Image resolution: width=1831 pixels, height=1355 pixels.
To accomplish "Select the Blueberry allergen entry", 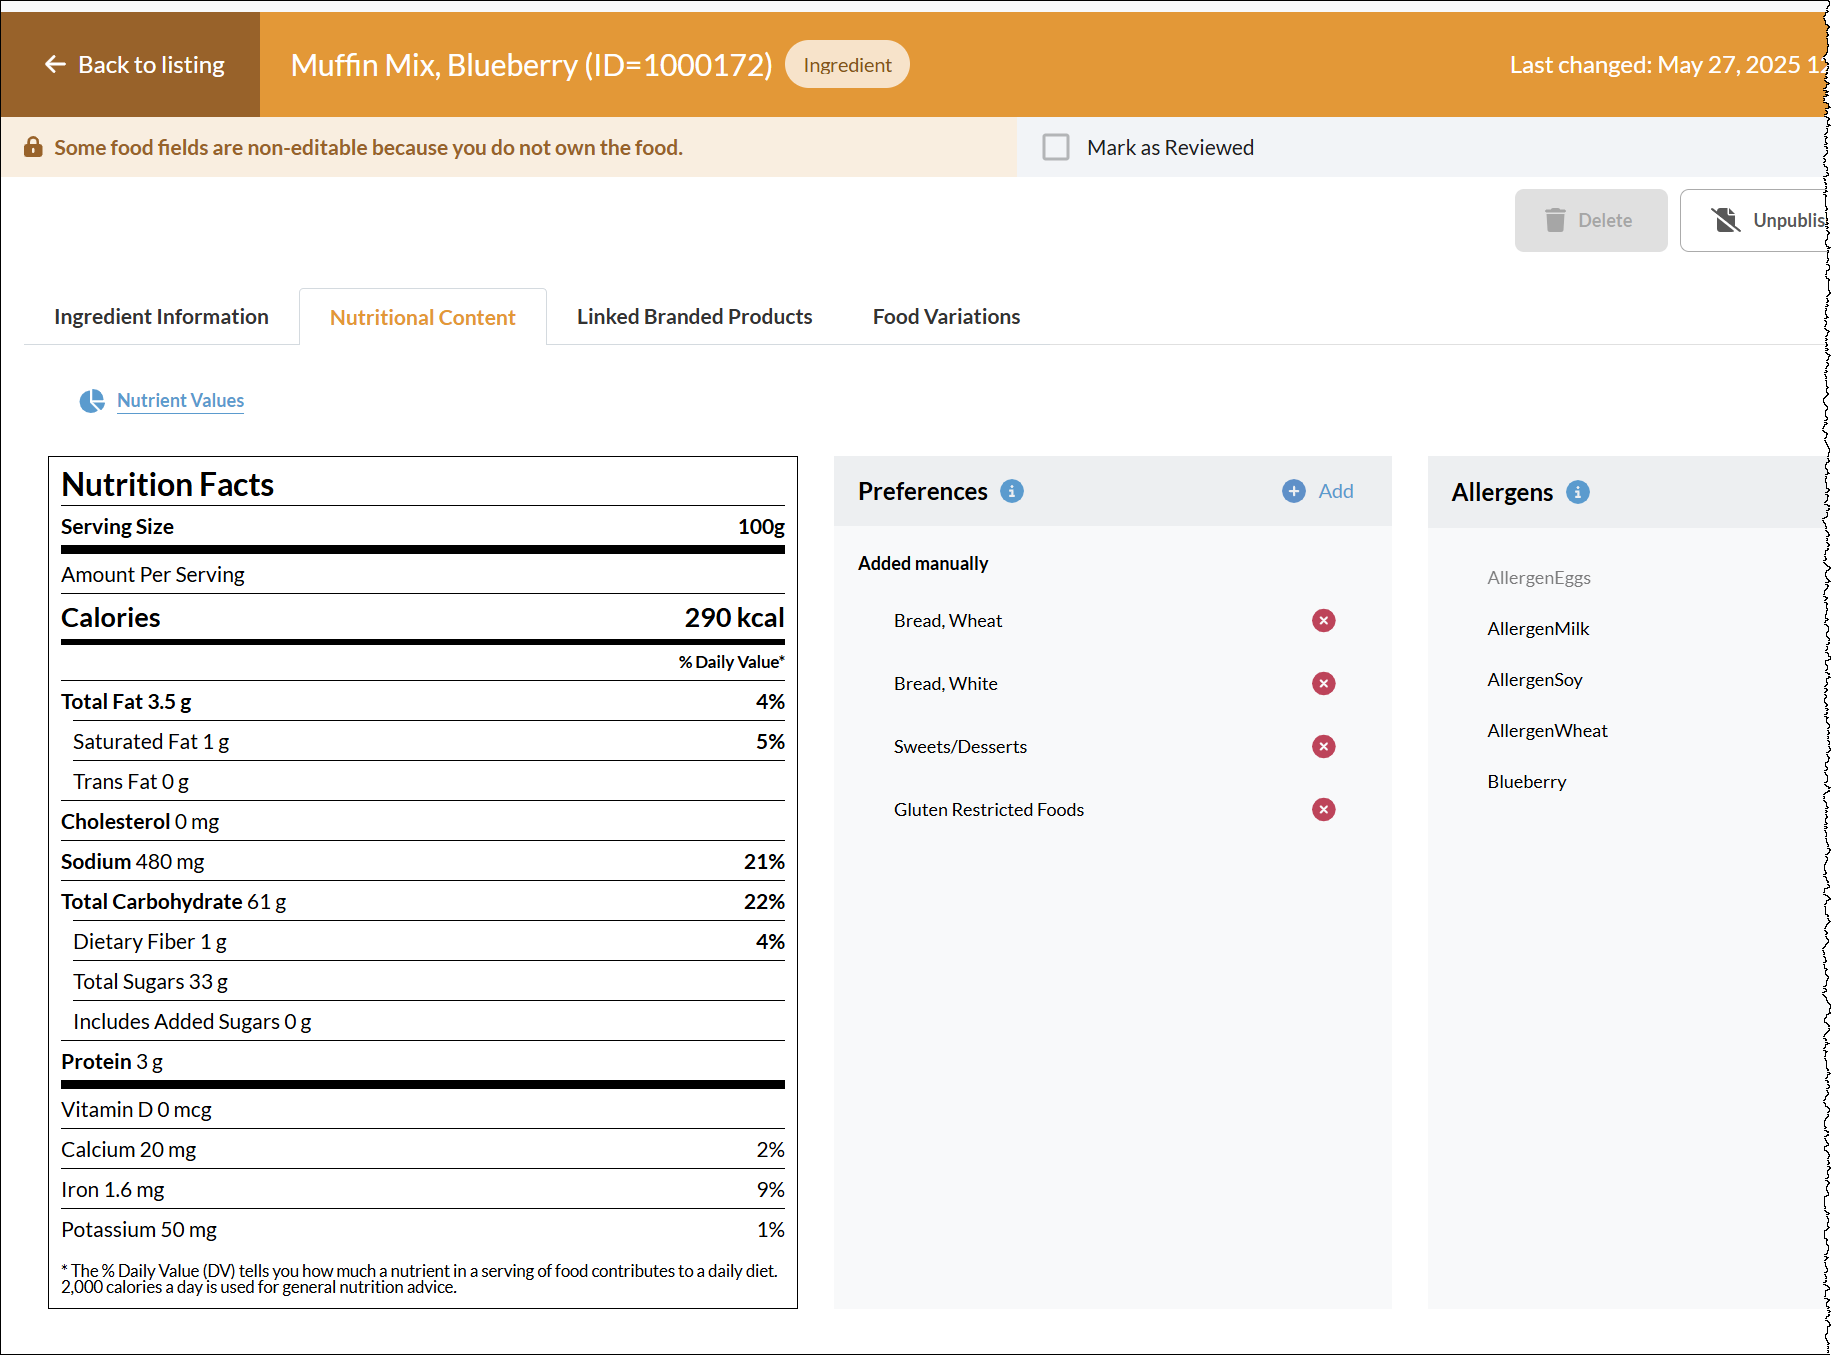I will [x=1526, y=781].
